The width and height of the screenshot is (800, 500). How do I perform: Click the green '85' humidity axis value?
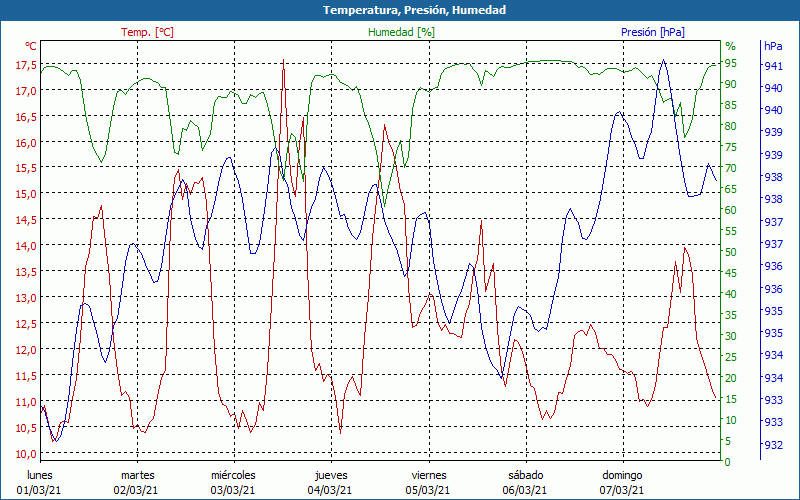click(731, 105)
